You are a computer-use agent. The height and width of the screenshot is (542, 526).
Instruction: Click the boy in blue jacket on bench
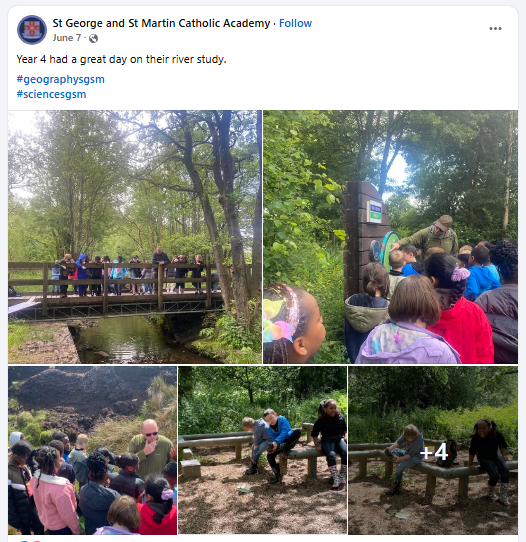pyautogui.click(x=281, y=444)
